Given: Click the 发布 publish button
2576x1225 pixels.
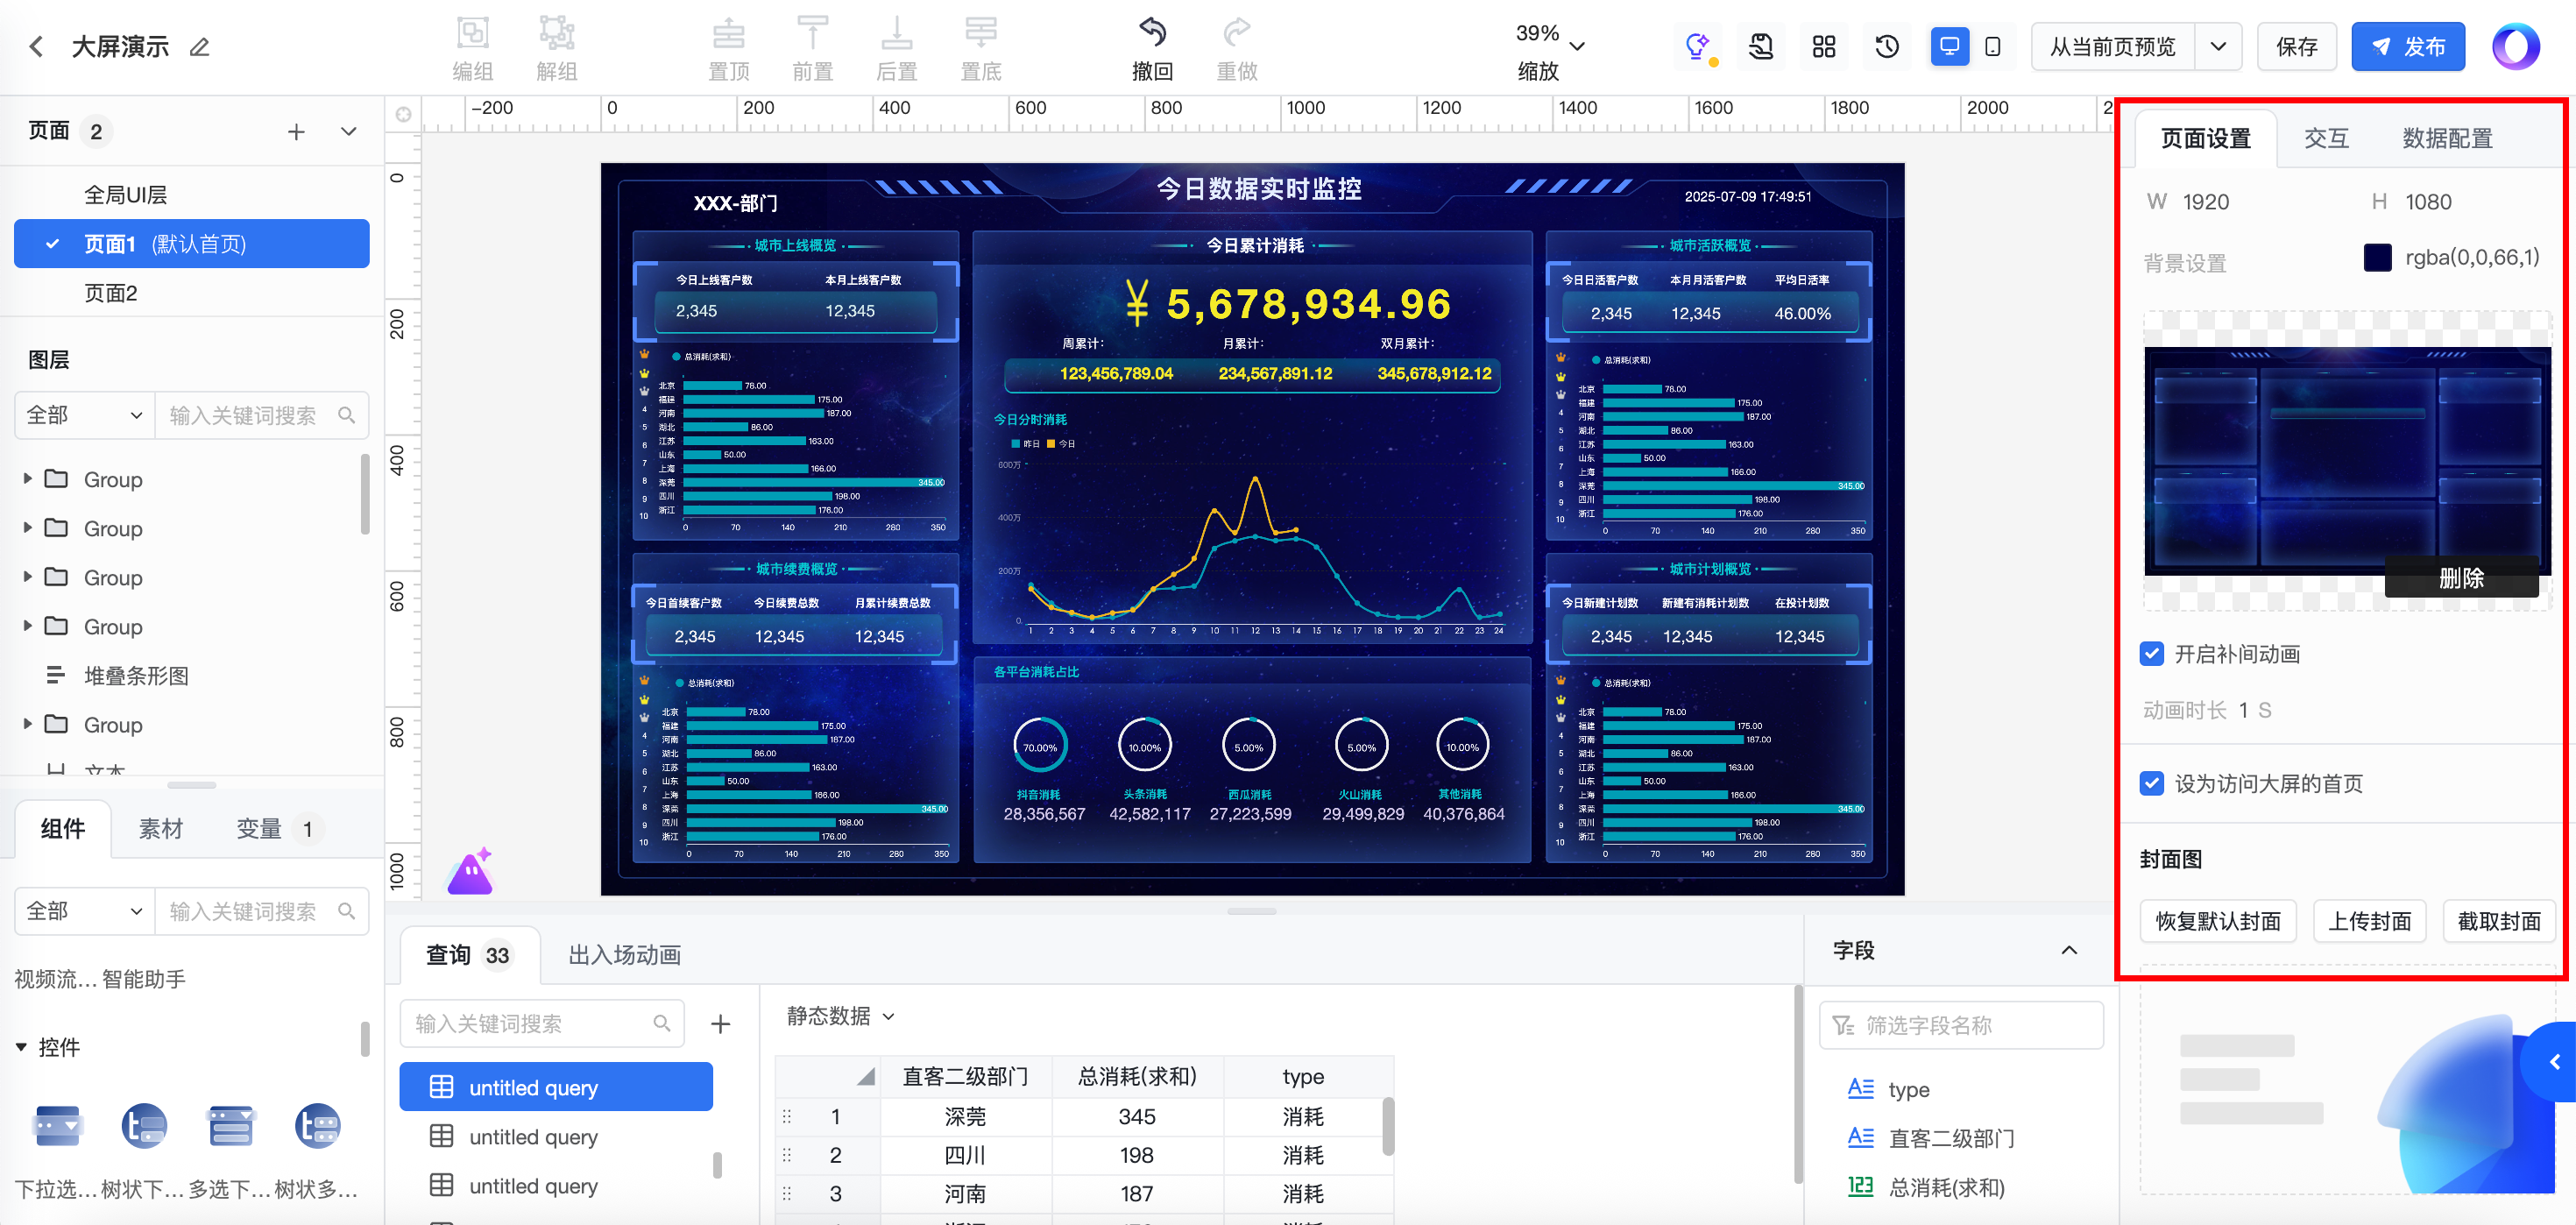Looking at the screenshot, I should 2407,47.
